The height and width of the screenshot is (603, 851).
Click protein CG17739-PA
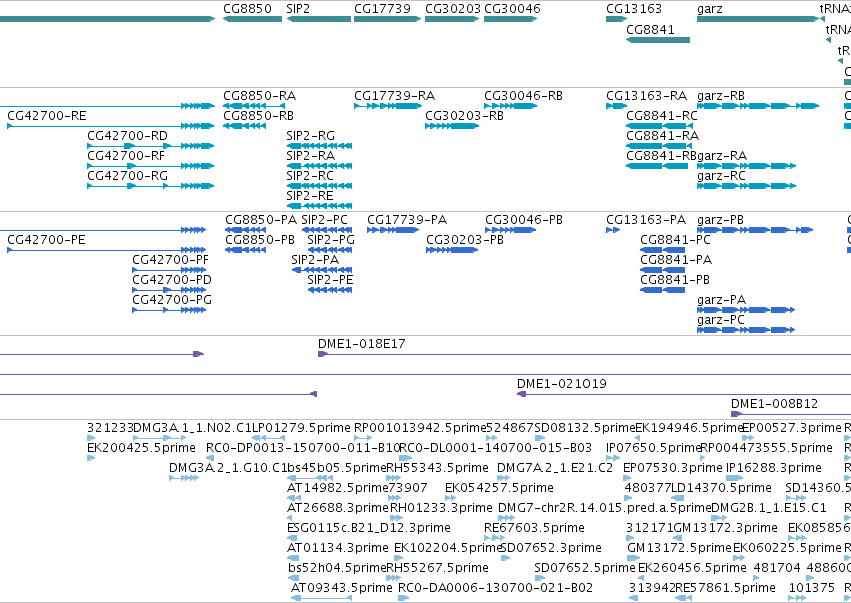tap(393, 230)
